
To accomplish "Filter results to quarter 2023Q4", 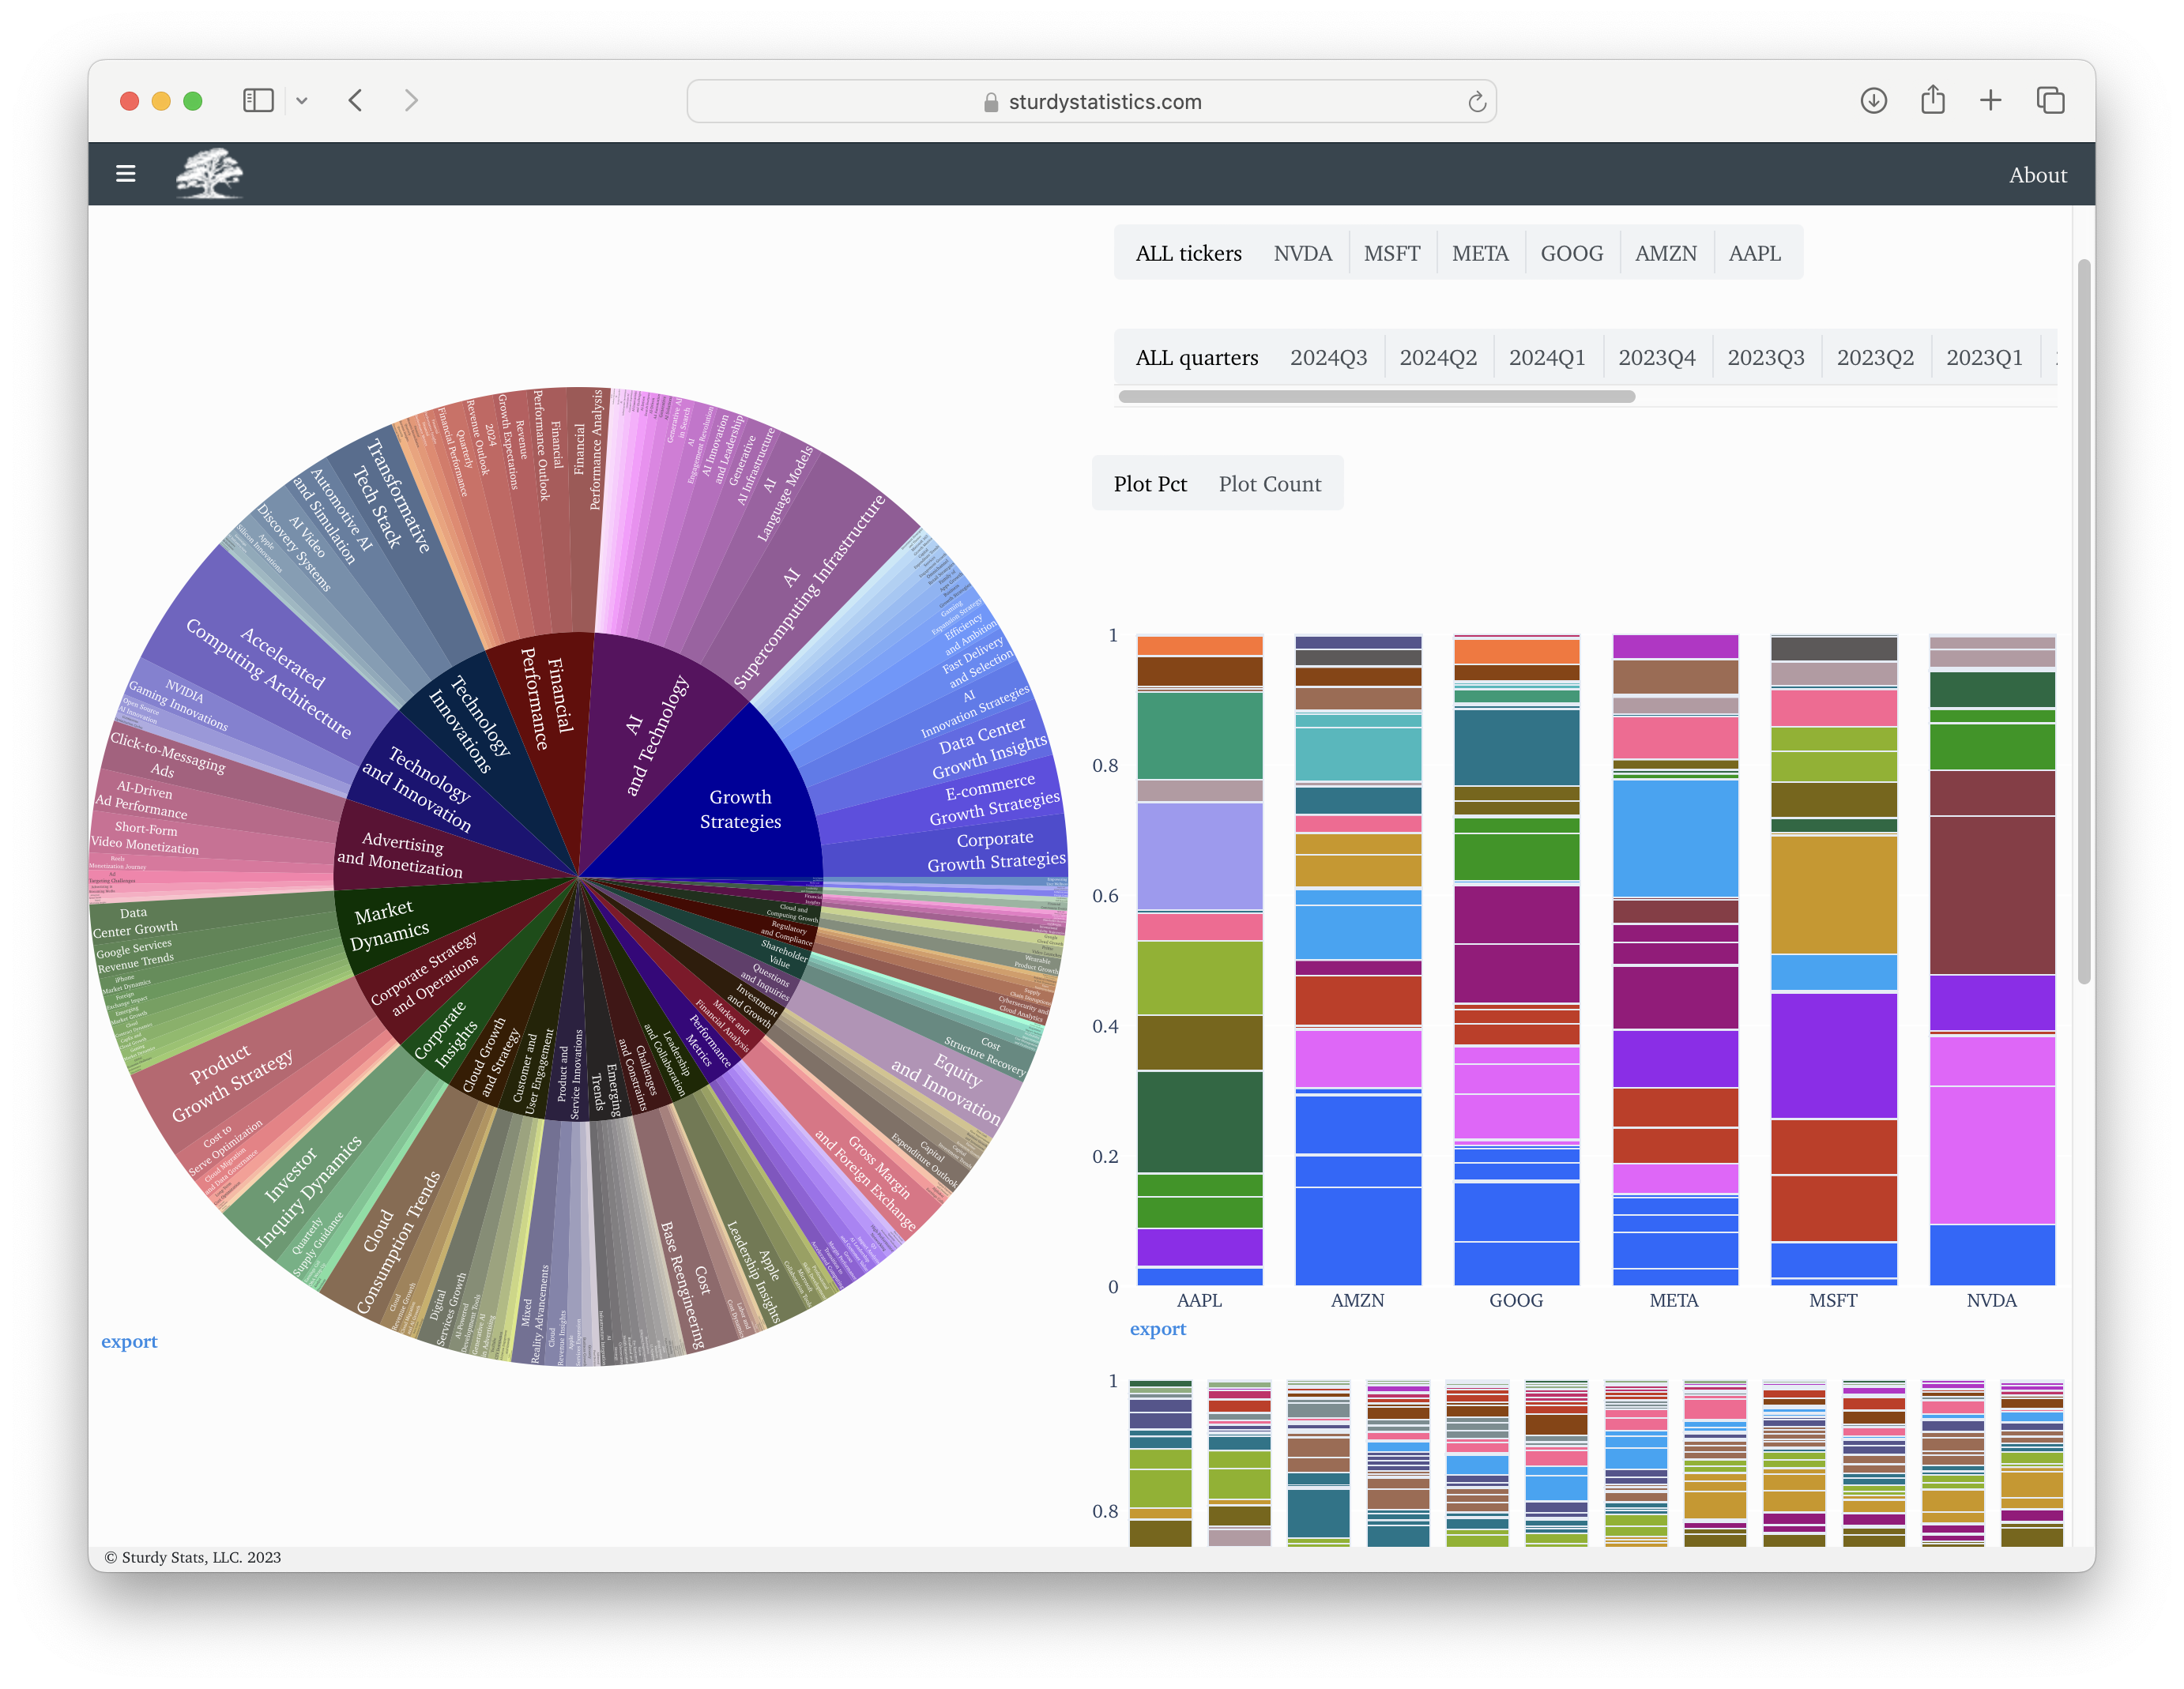I will pos(1656,357).
